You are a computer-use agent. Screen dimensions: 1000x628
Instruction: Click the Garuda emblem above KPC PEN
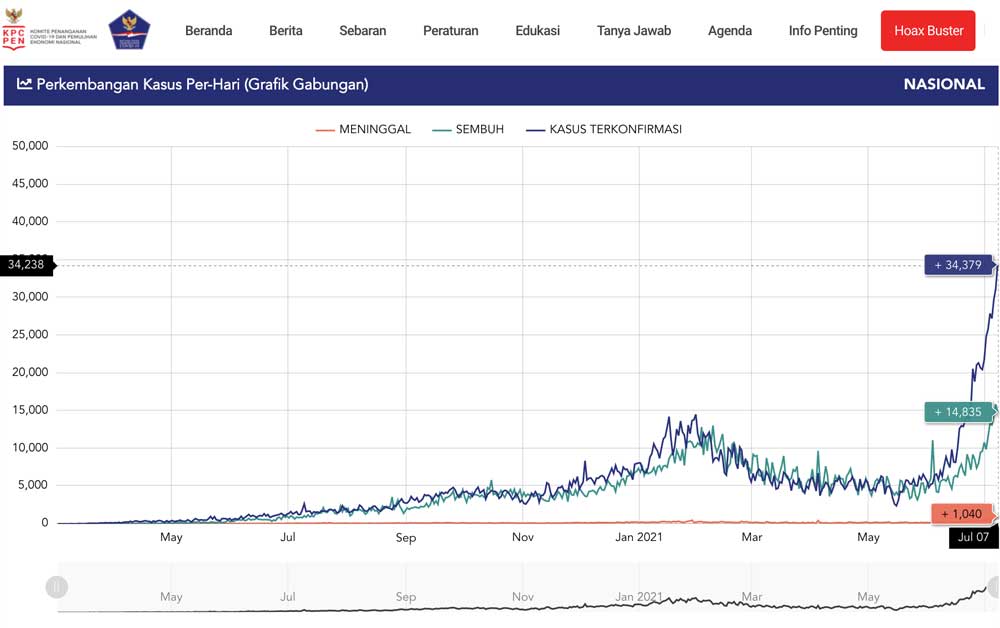pyautogui.click(x=13, y=17)
